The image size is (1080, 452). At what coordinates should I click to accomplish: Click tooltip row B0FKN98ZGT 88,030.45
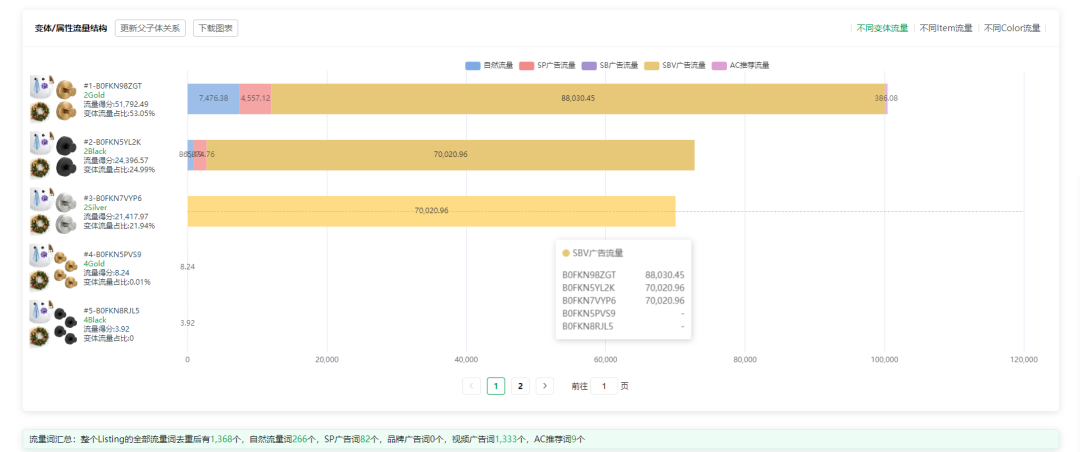click(623, 274)
